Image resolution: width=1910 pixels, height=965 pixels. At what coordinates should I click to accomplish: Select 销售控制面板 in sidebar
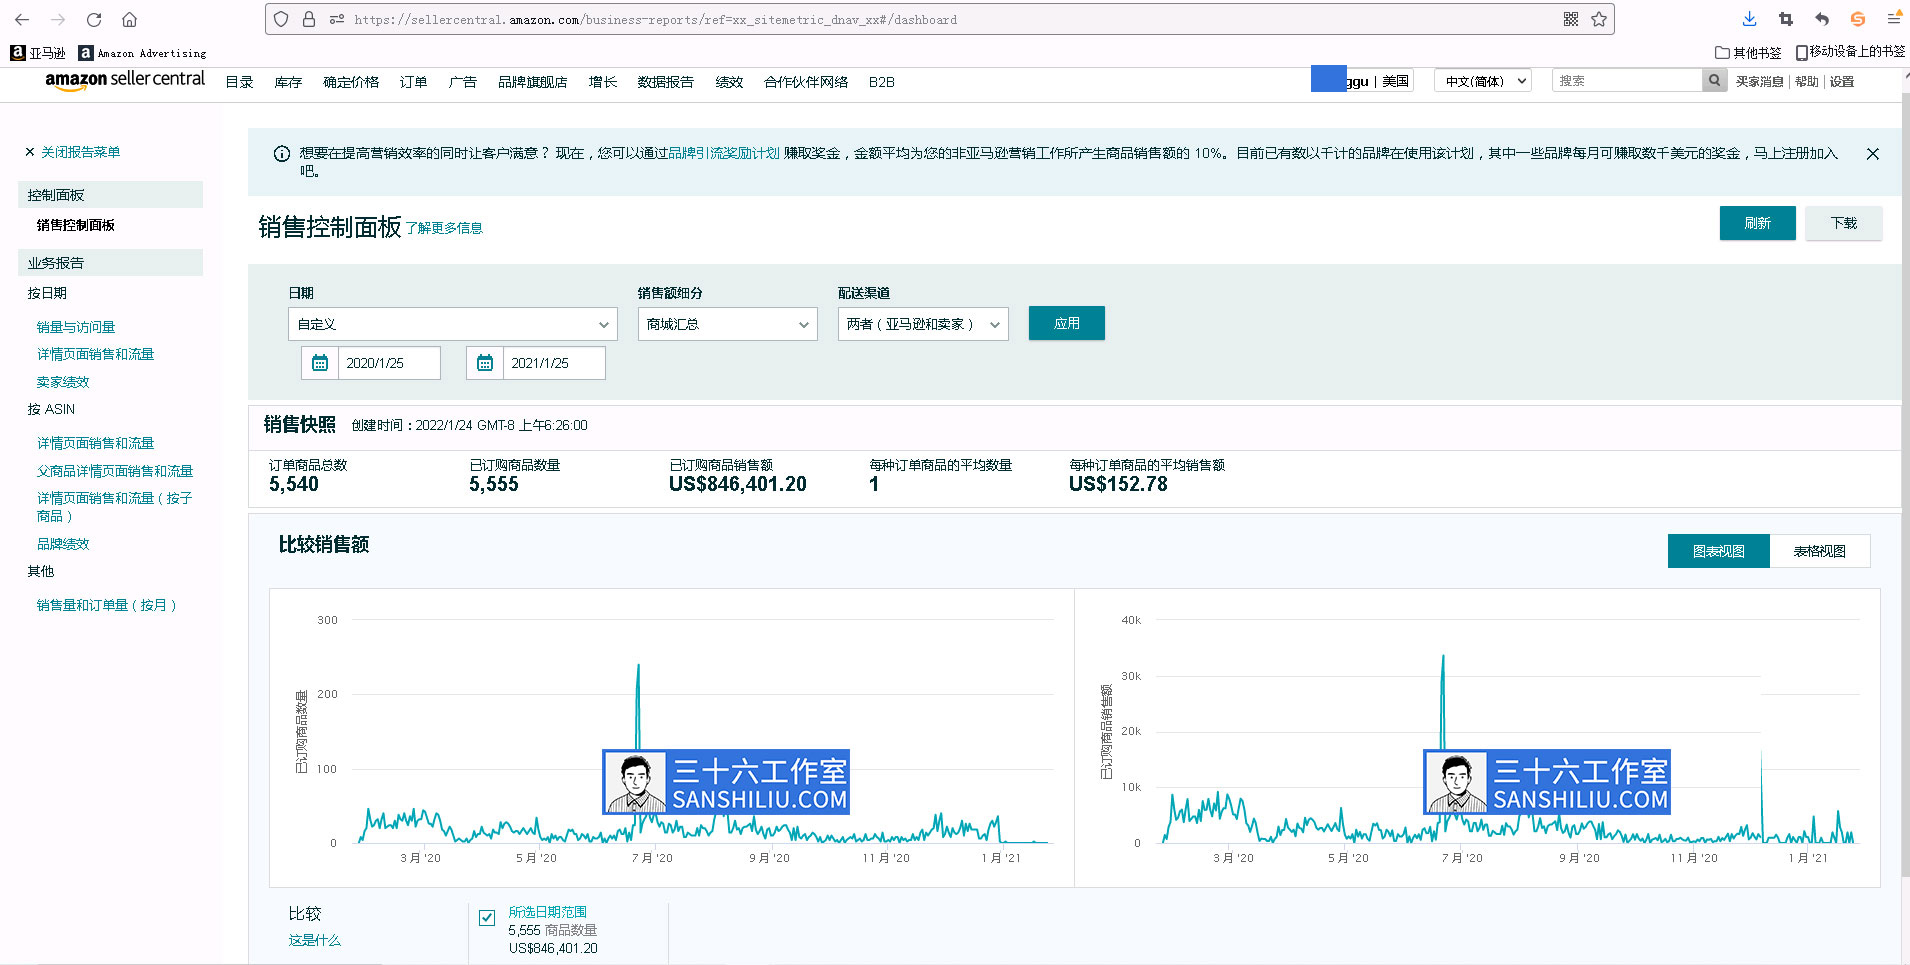(x=76, y=225)
